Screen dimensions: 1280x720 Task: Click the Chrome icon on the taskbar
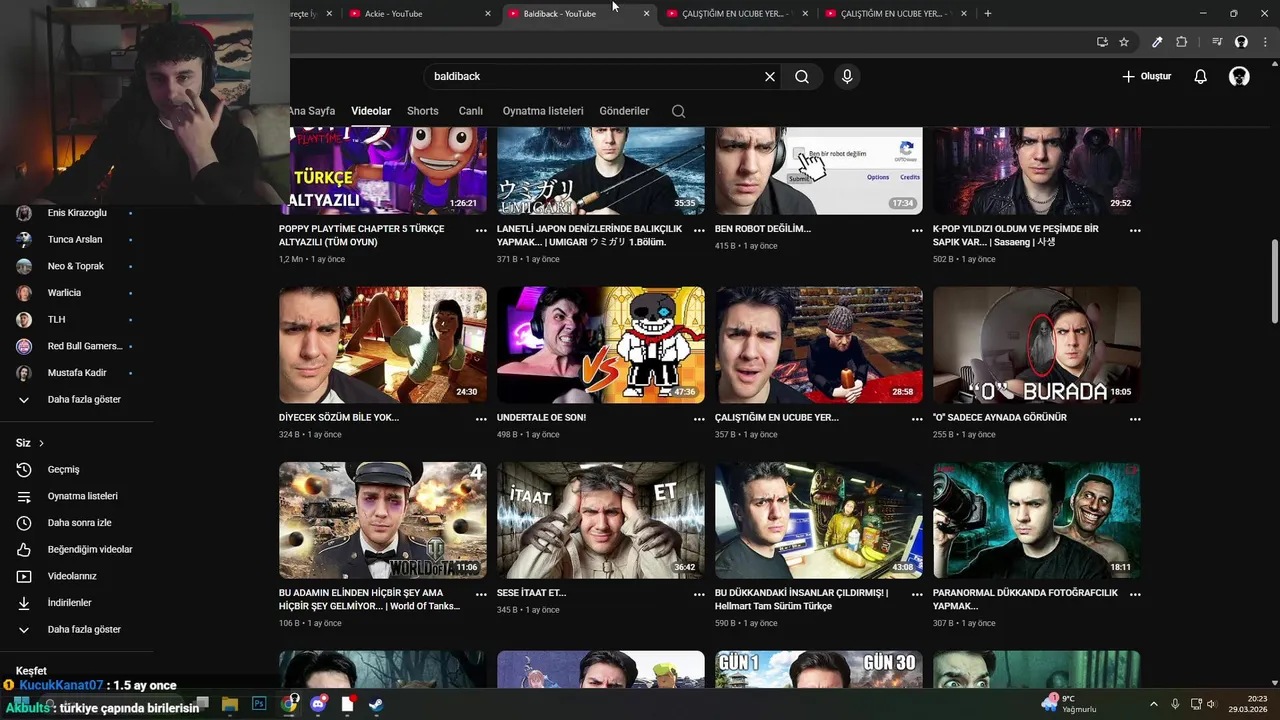click(289, 704)
